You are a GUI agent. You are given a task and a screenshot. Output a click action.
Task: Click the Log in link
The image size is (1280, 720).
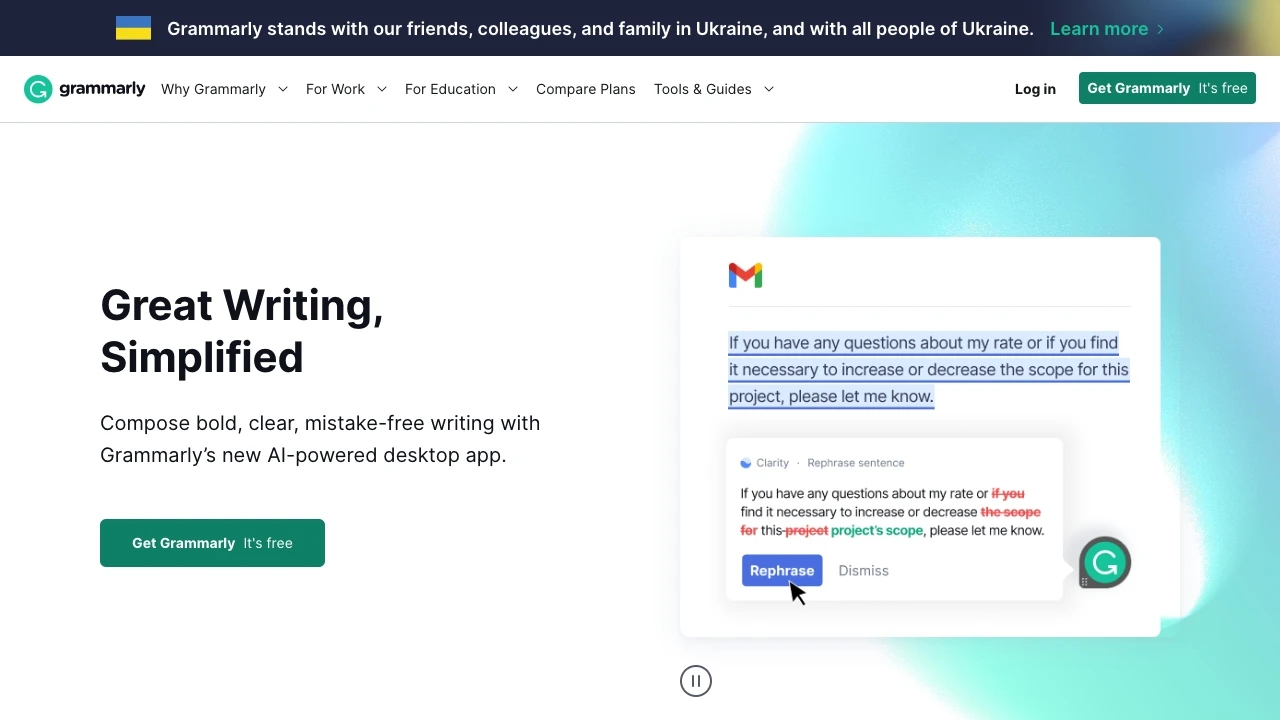click(1035, 89)
